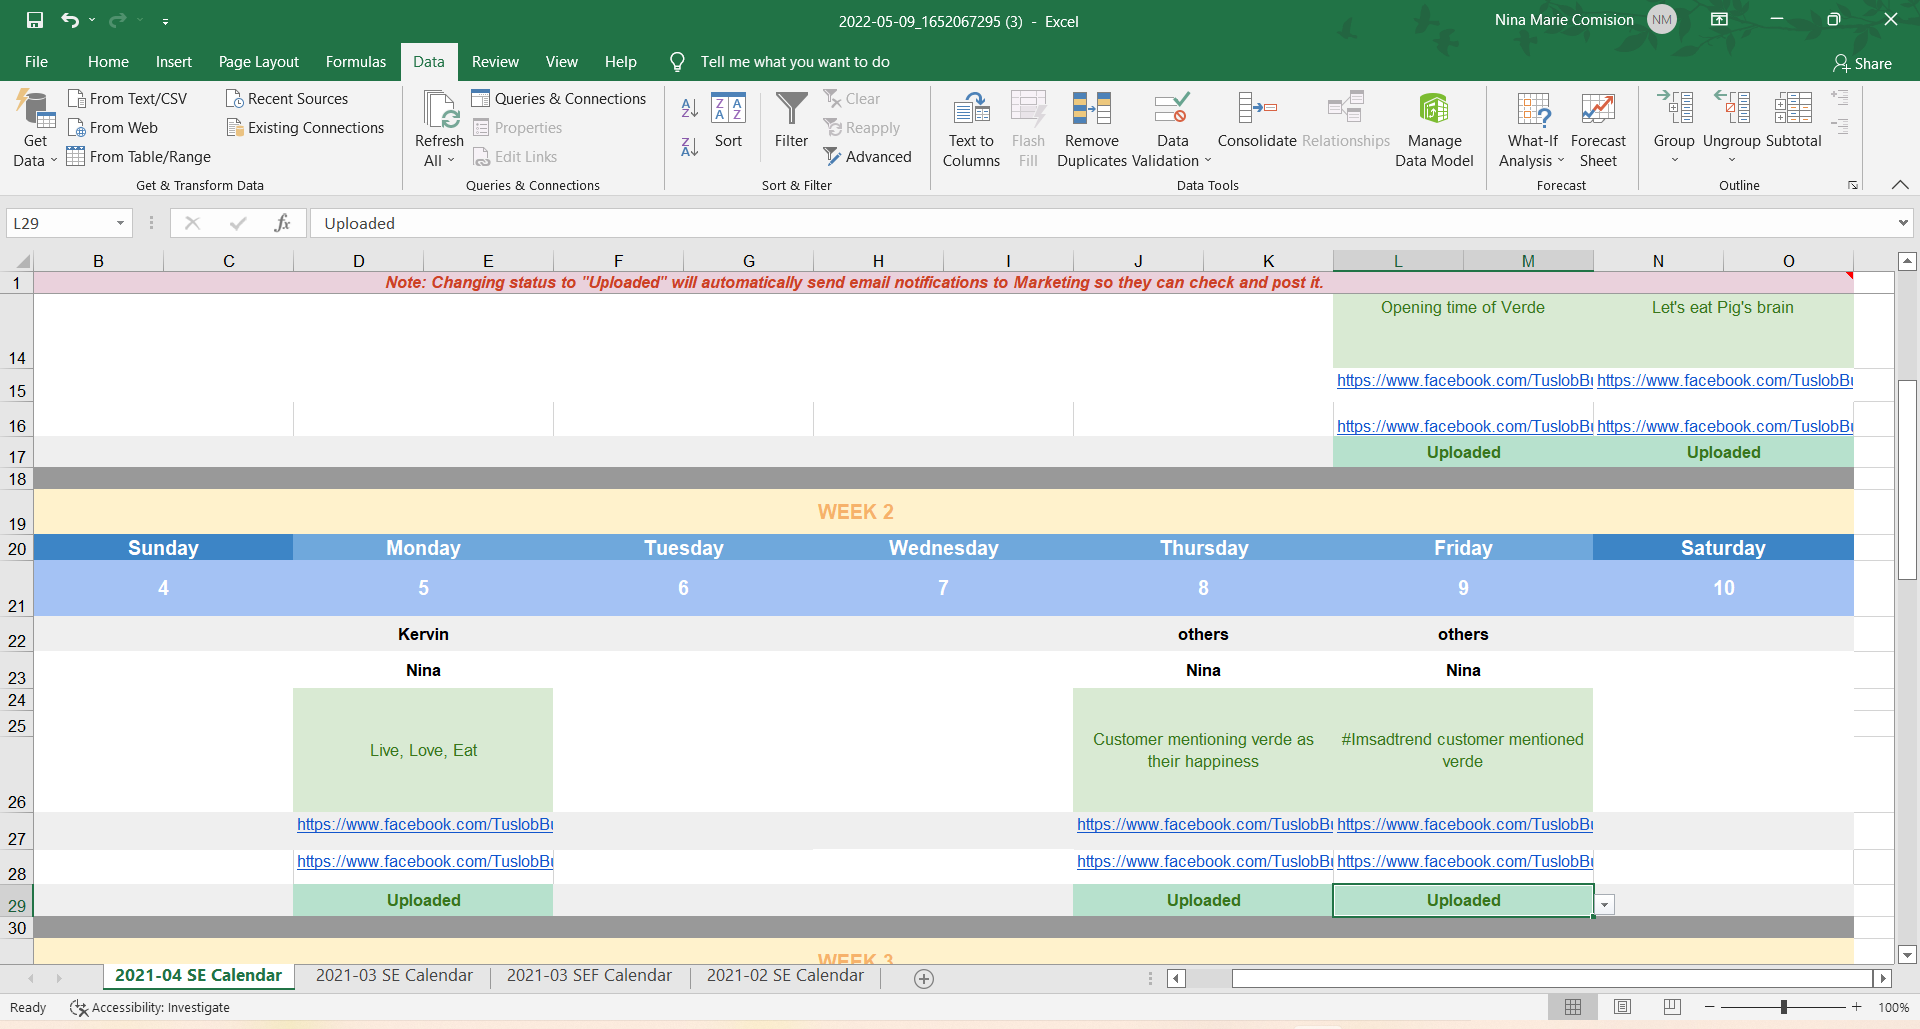Choose From Web data source
Screen dimensions: 1920x1029
(113, 127)
